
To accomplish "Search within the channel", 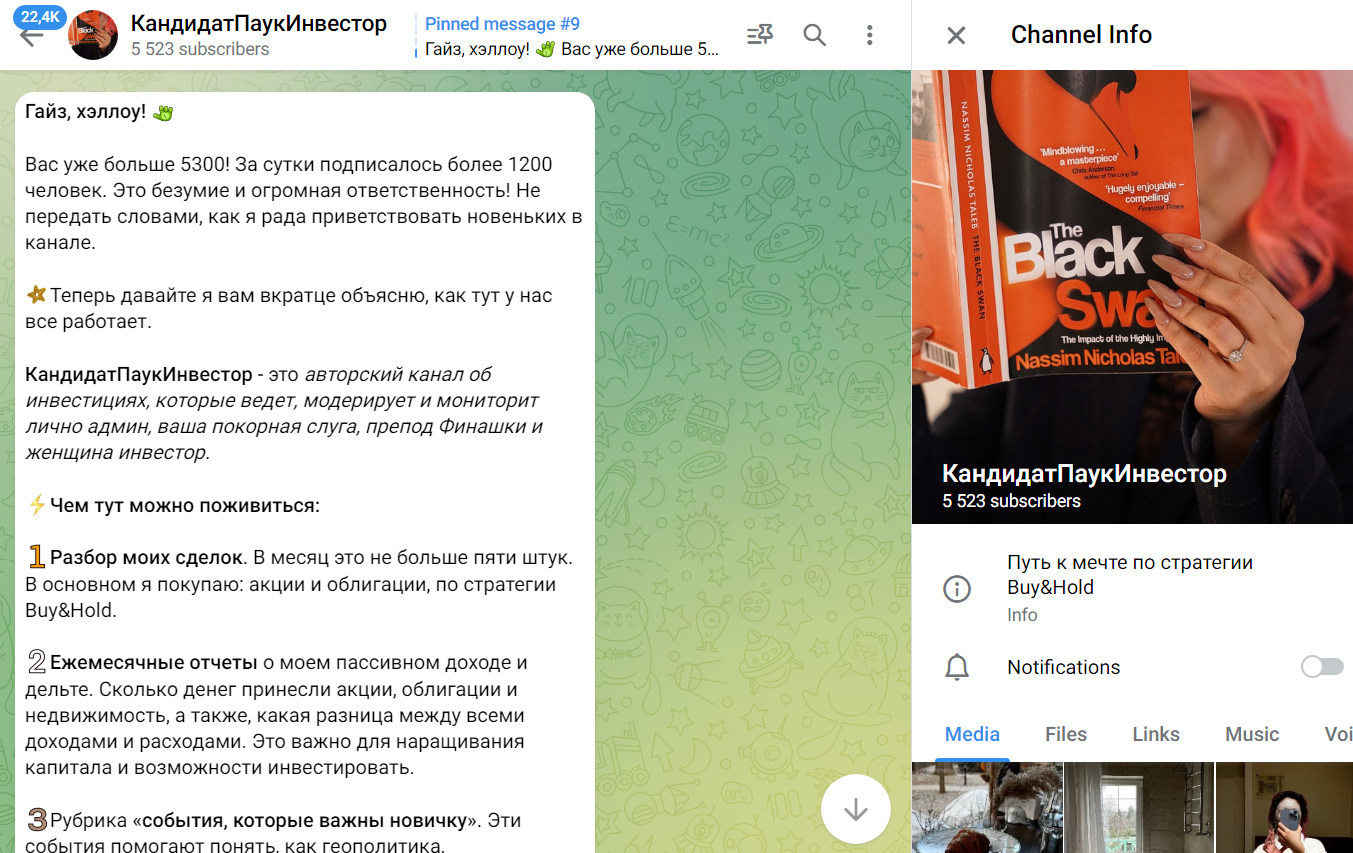I will 815,35.
